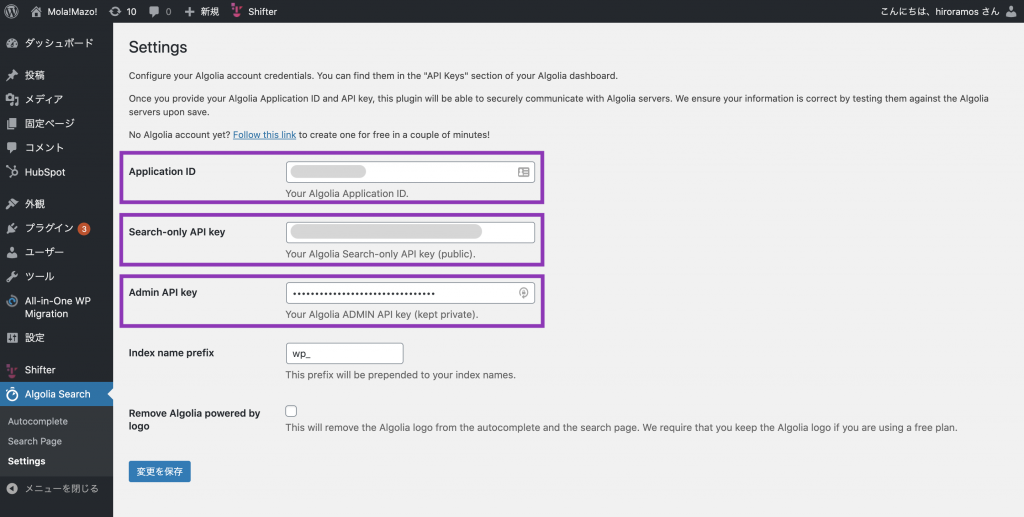
Task: Focus the Admin API key password field
Action: tap(410, 293)
